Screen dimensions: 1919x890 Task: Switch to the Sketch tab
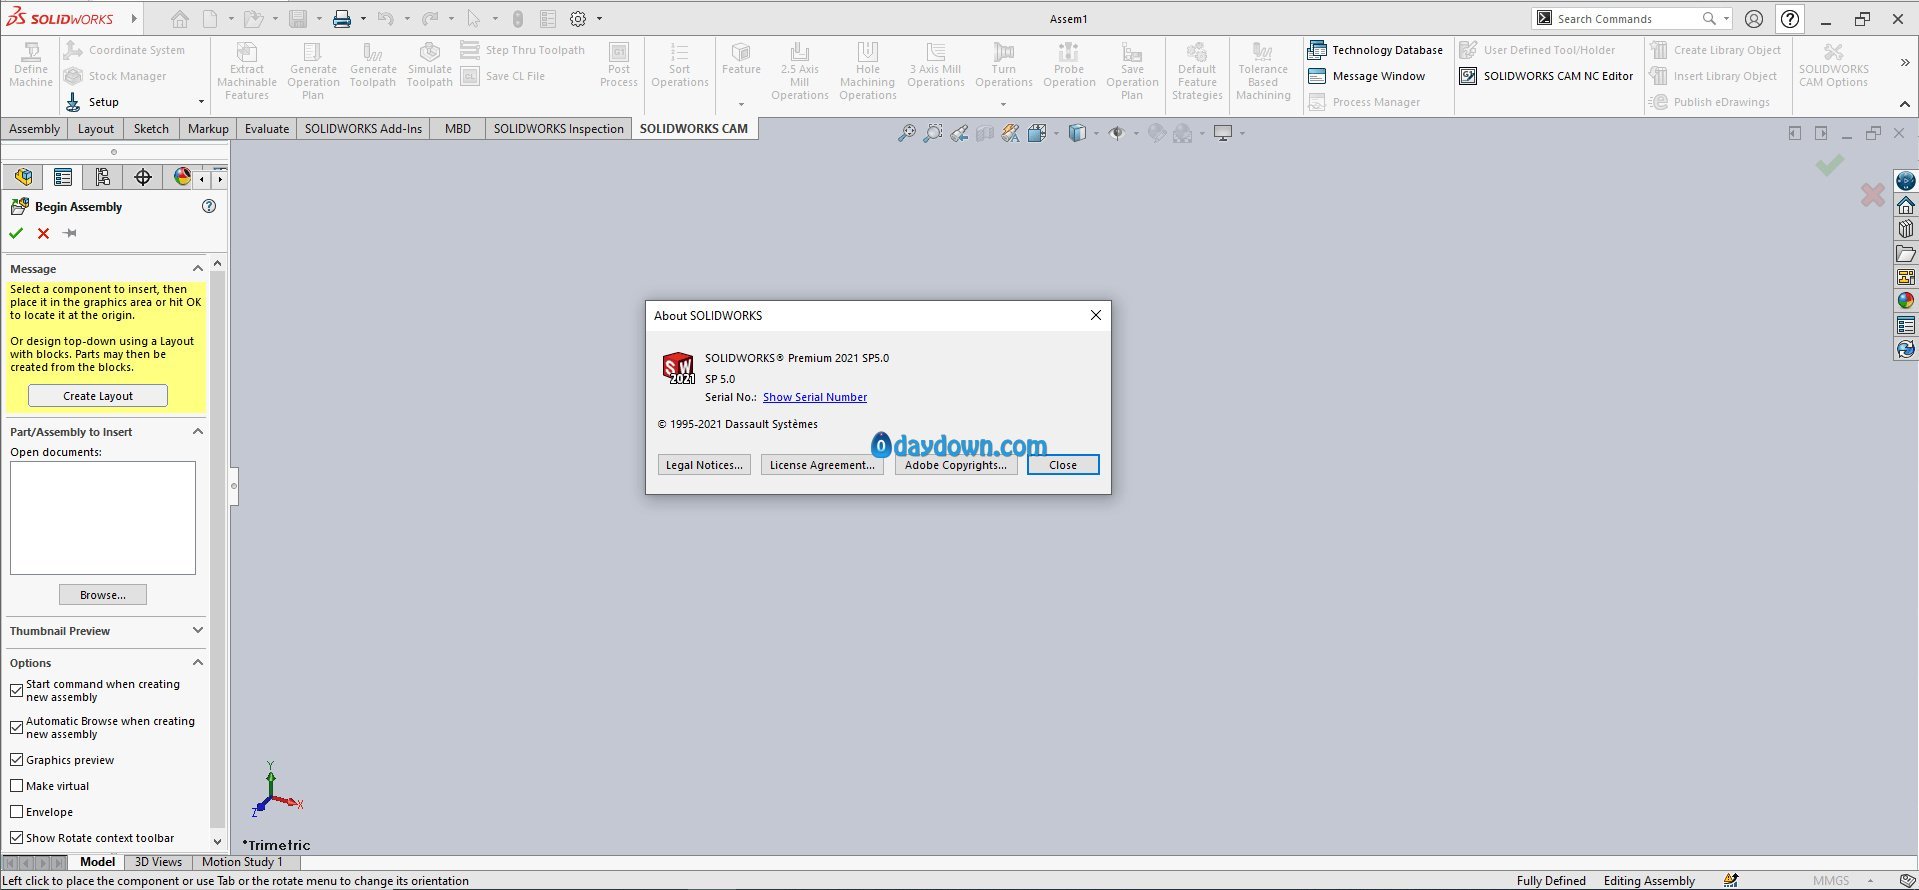(x=151, y=129)
